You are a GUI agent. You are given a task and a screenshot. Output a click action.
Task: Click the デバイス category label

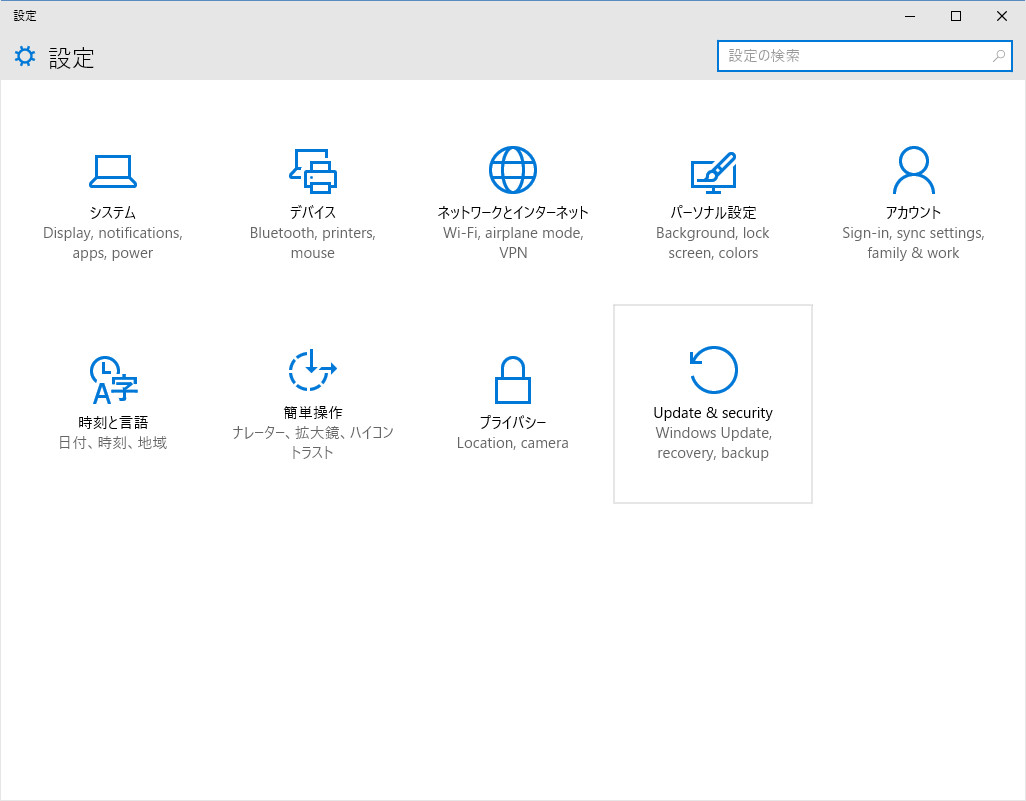coord(313,213)
